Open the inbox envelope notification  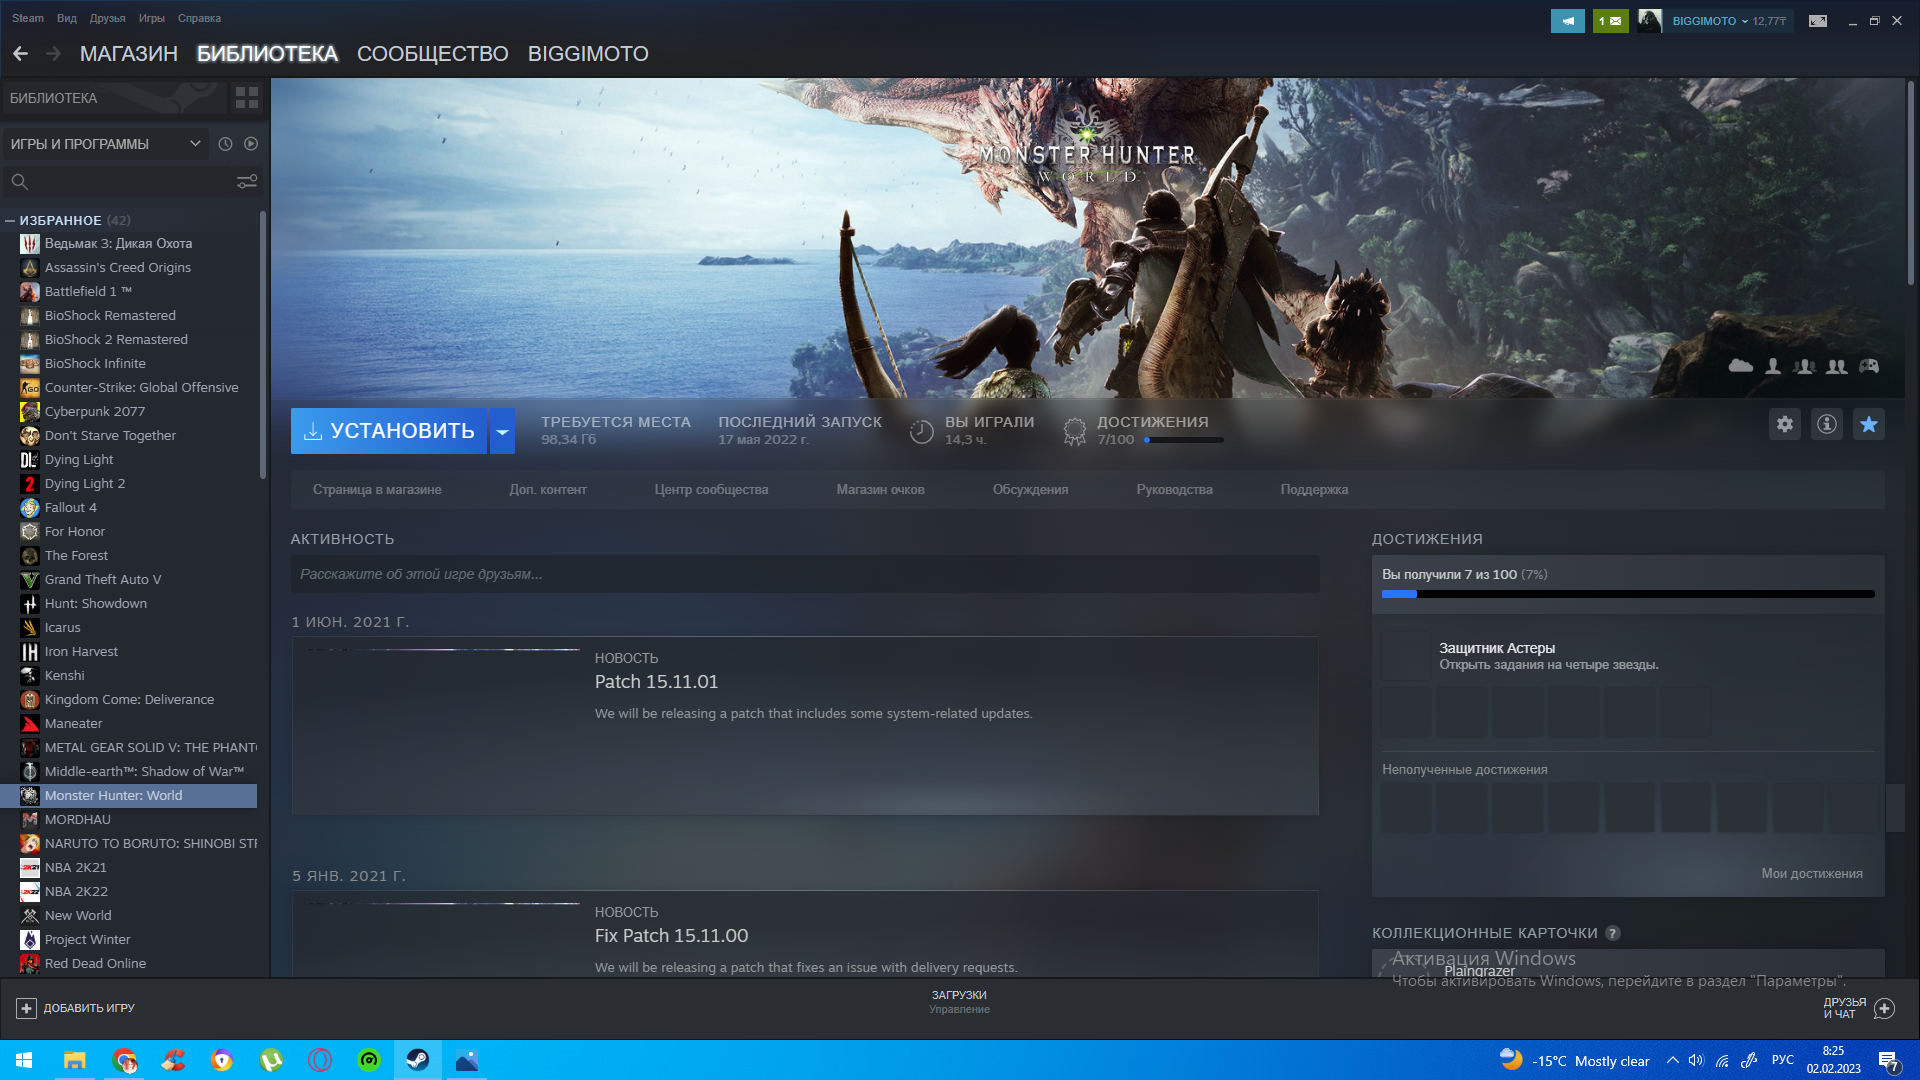pyautogui.click(x=1610, y=21)
